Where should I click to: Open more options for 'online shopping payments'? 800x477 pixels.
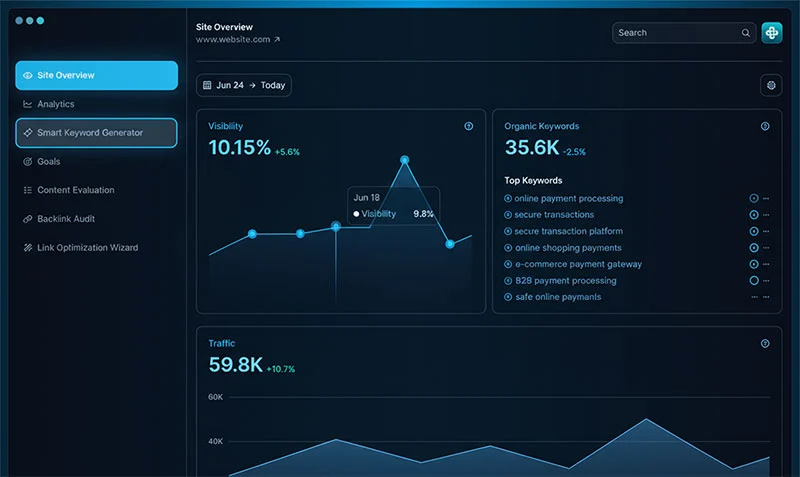click(x=767, y=248)
